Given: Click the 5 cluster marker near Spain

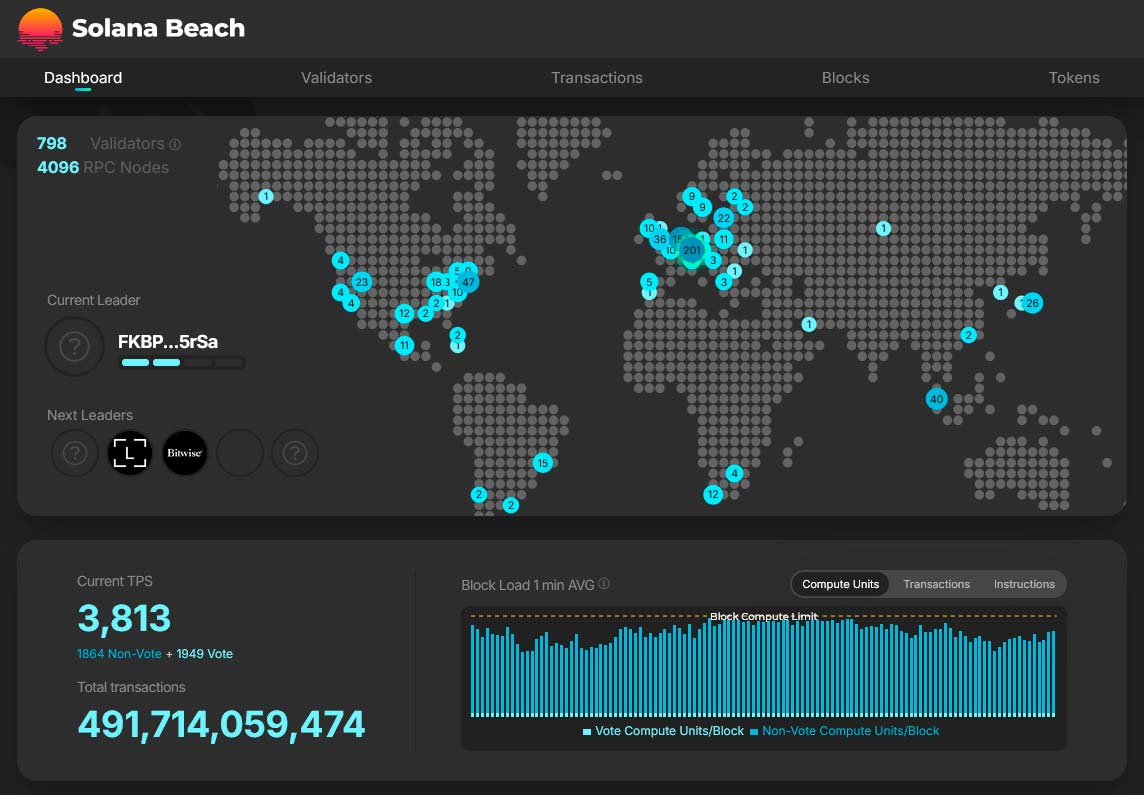Looking at the screenshot, I should [649, 282].
